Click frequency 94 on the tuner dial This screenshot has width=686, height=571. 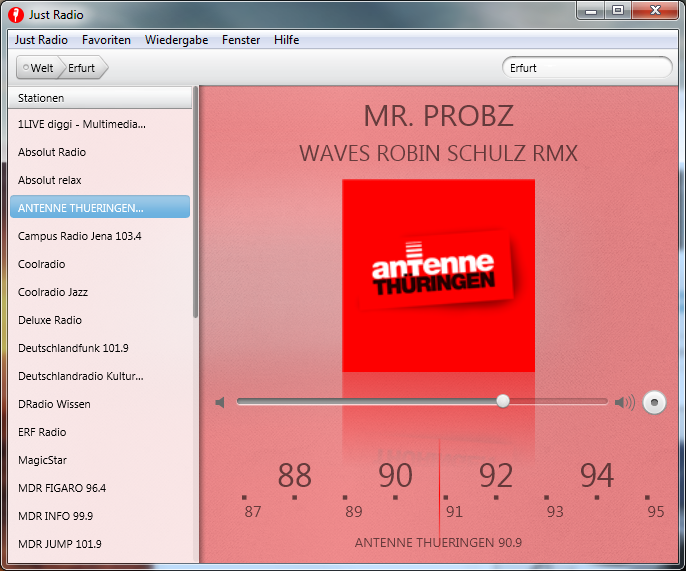597,476
